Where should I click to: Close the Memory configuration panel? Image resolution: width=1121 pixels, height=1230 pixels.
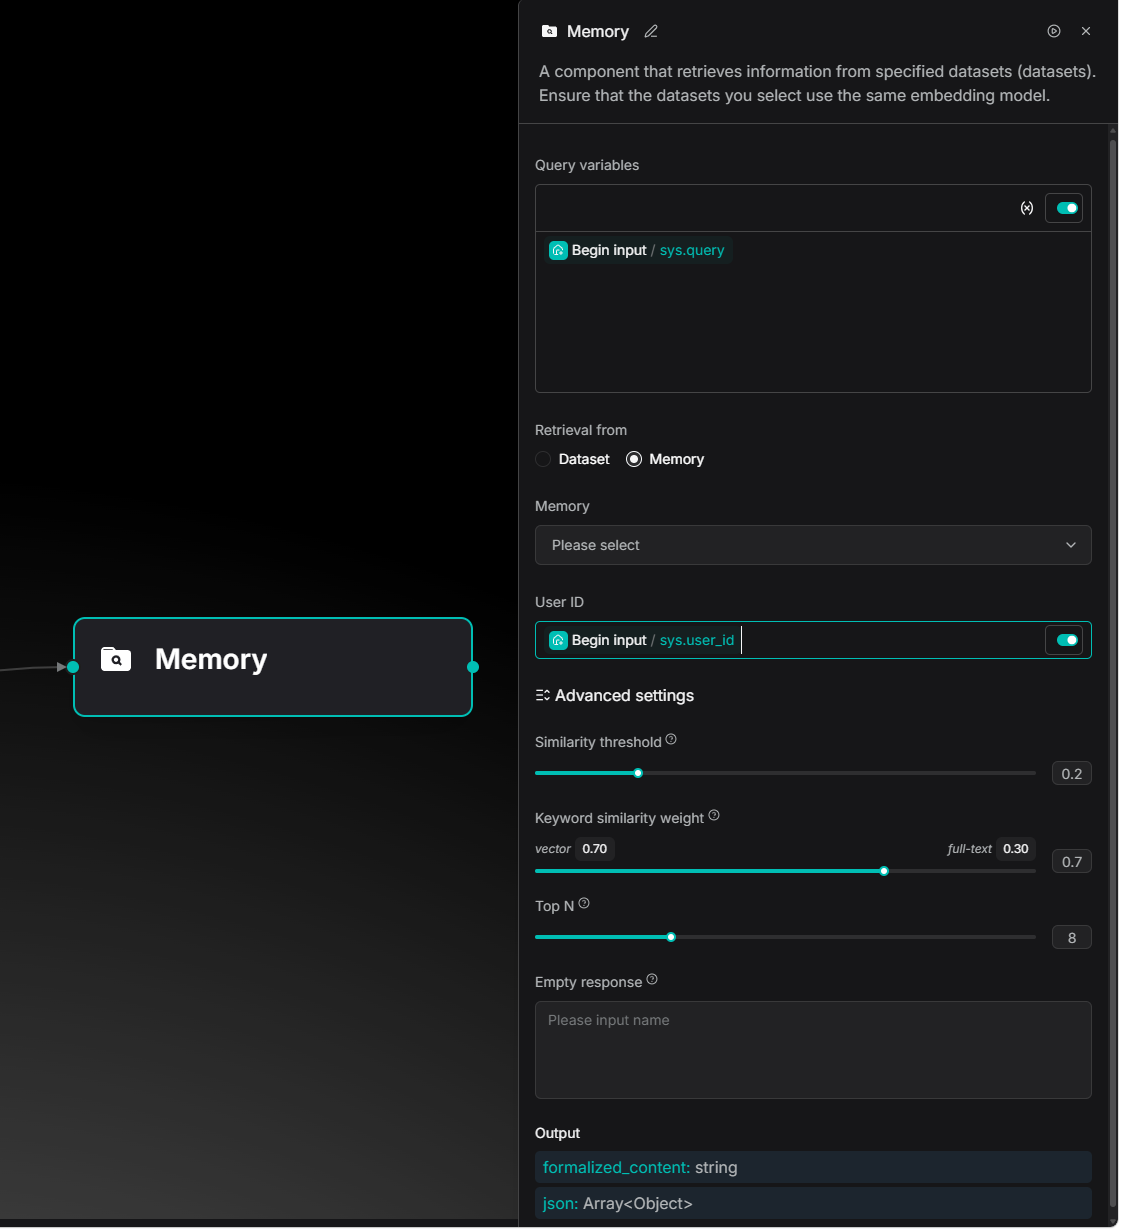(x=1086, y=32)
